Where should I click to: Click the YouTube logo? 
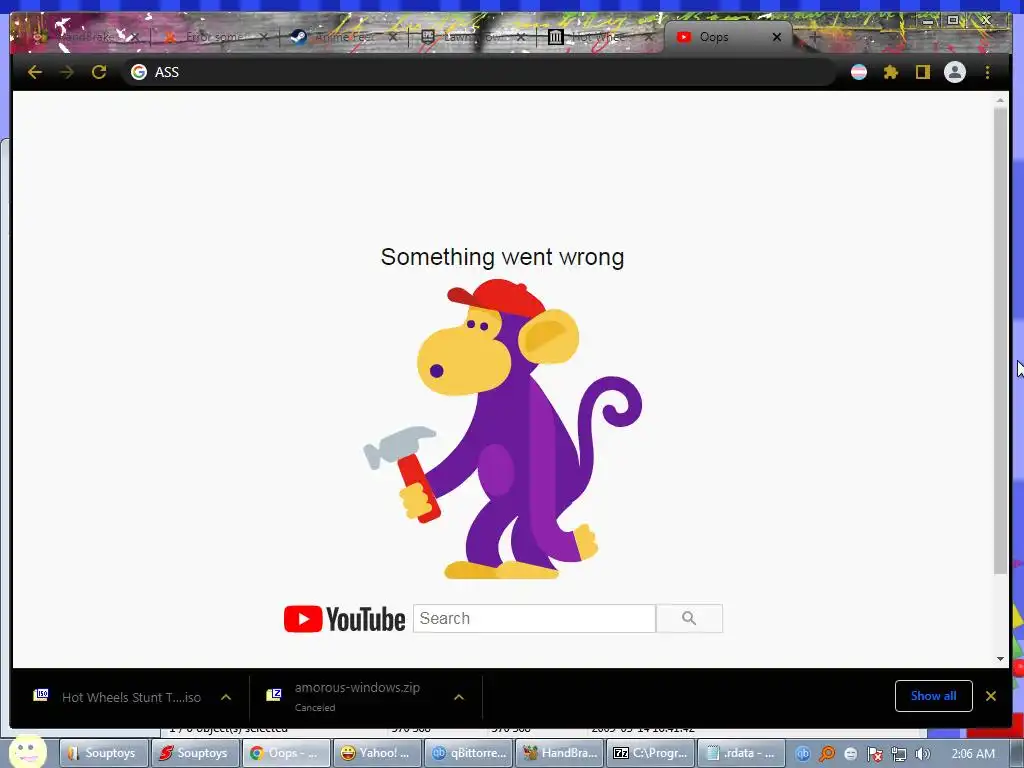click(344, 618)
